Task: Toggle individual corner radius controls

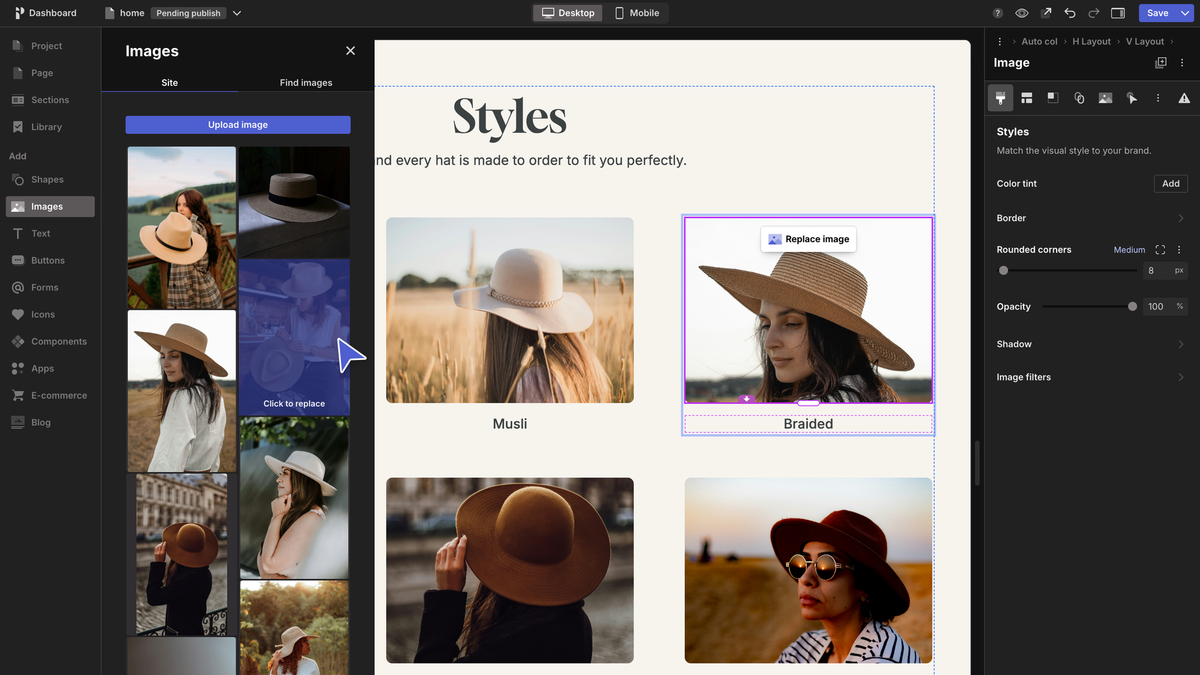Action: [1160, 250]
